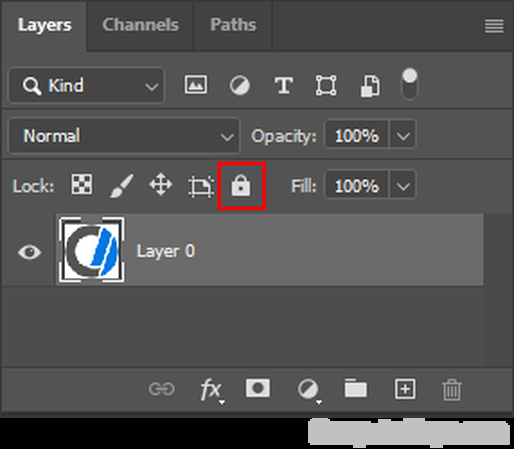This screenshot has height=449, width=514.
Task: Open the Normal blend mode dropdown
Action: 124,136
